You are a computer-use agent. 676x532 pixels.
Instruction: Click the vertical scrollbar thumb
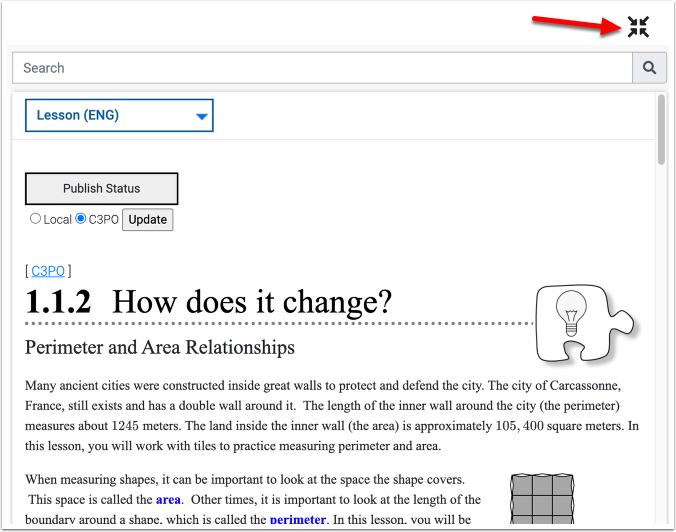(661, 130)
